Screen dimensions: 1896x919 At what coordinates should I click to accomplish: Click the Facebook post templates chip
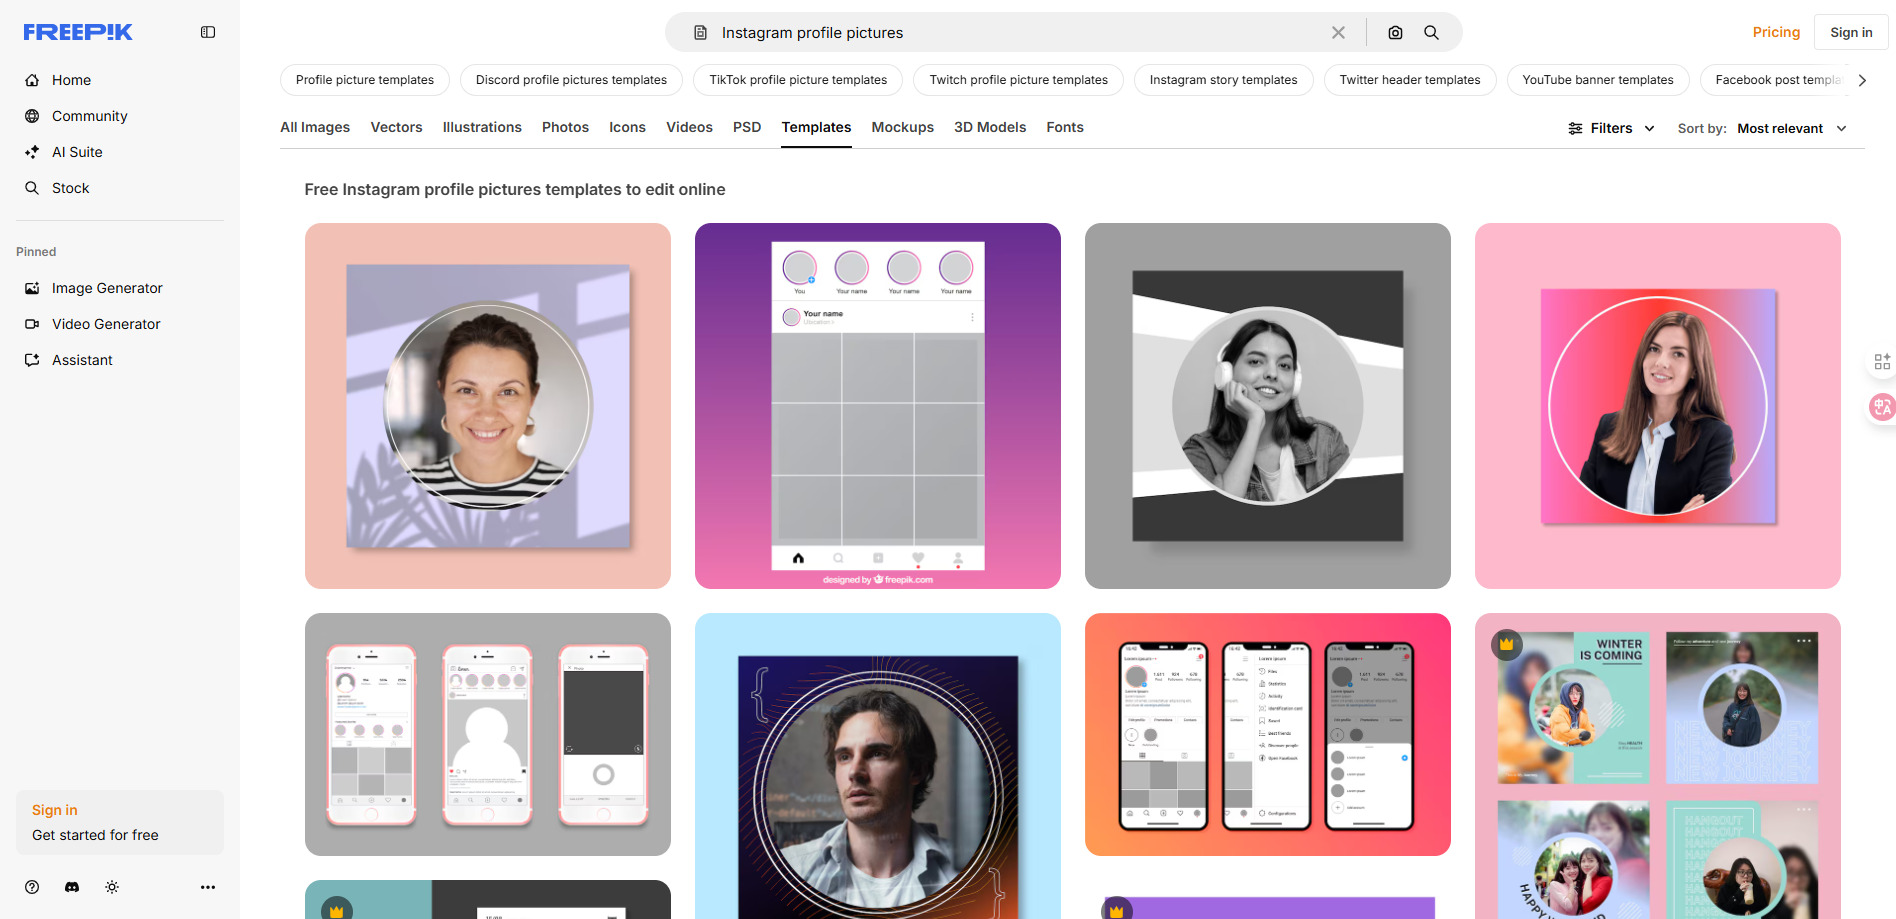click(x=1775, y=80)
